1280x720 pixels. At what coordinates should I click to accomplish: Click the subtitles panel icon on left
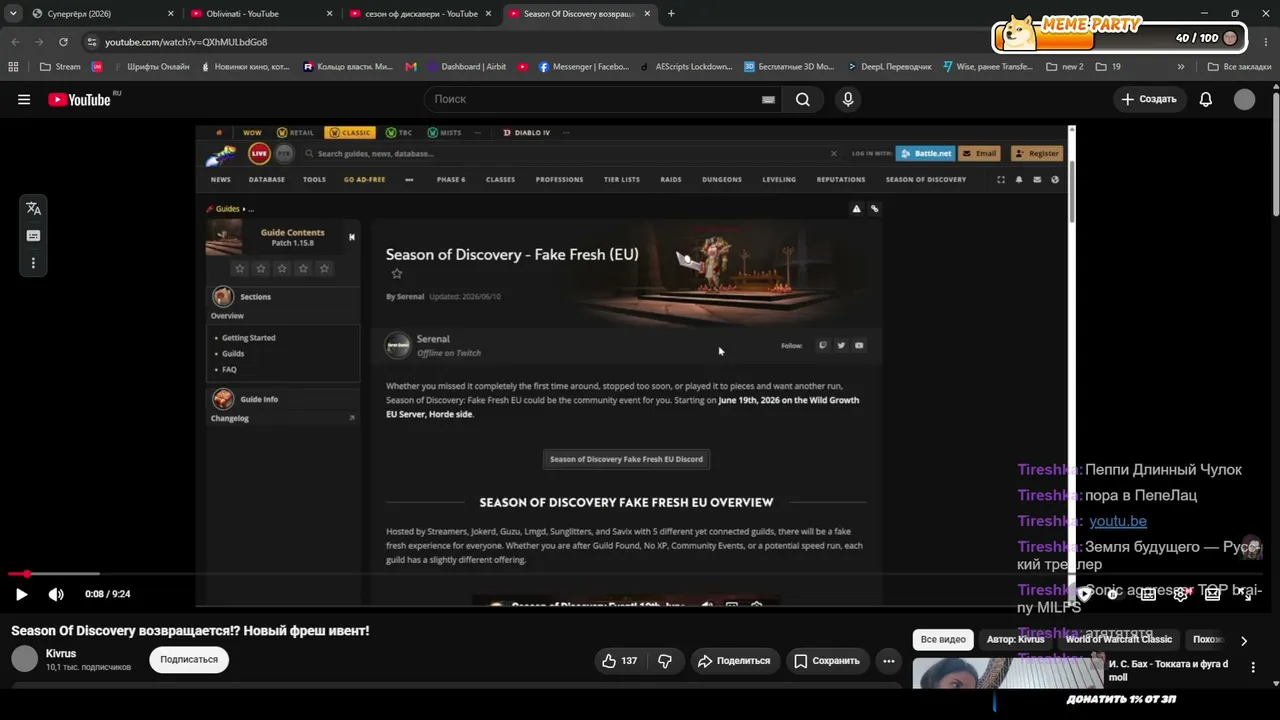[33, 236]
